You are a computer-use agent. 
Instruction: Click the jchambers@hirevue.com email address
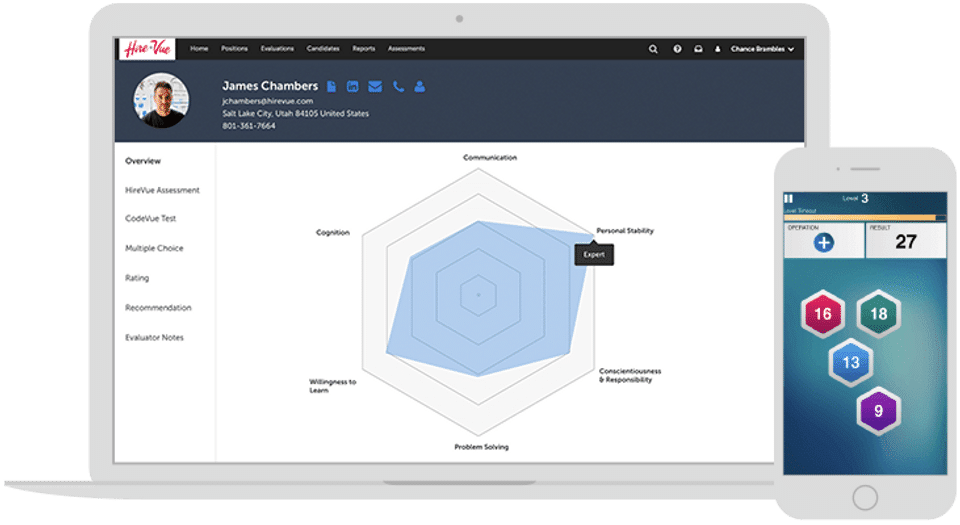268,101
